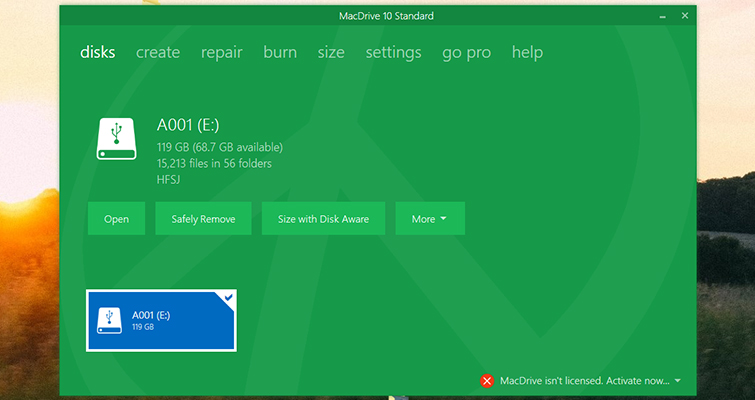Open the size tab
Viewport: 755px width, 400px height.
coord(331,52)
